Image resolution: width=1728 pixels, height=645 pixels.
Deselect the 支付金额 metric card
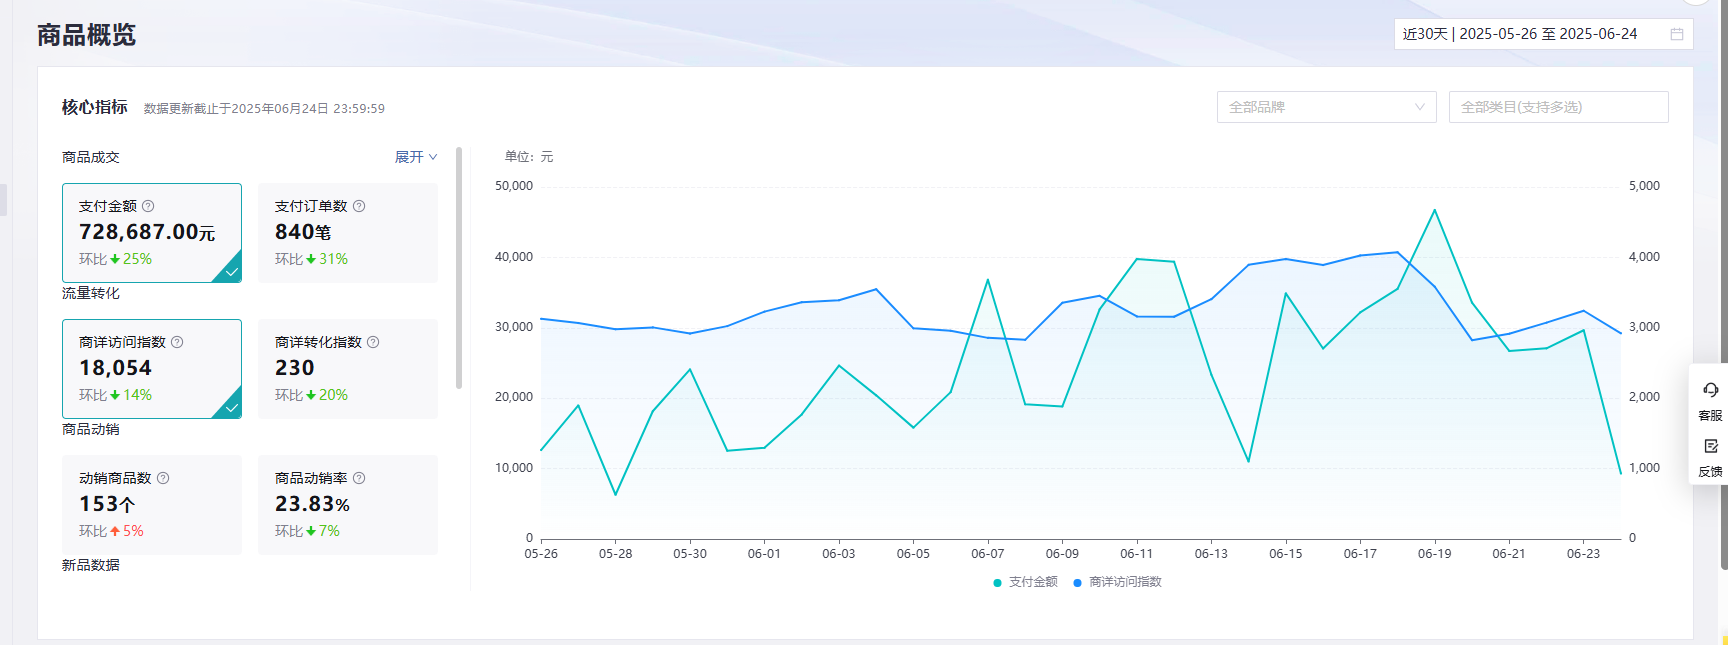(x=152, y=233)
